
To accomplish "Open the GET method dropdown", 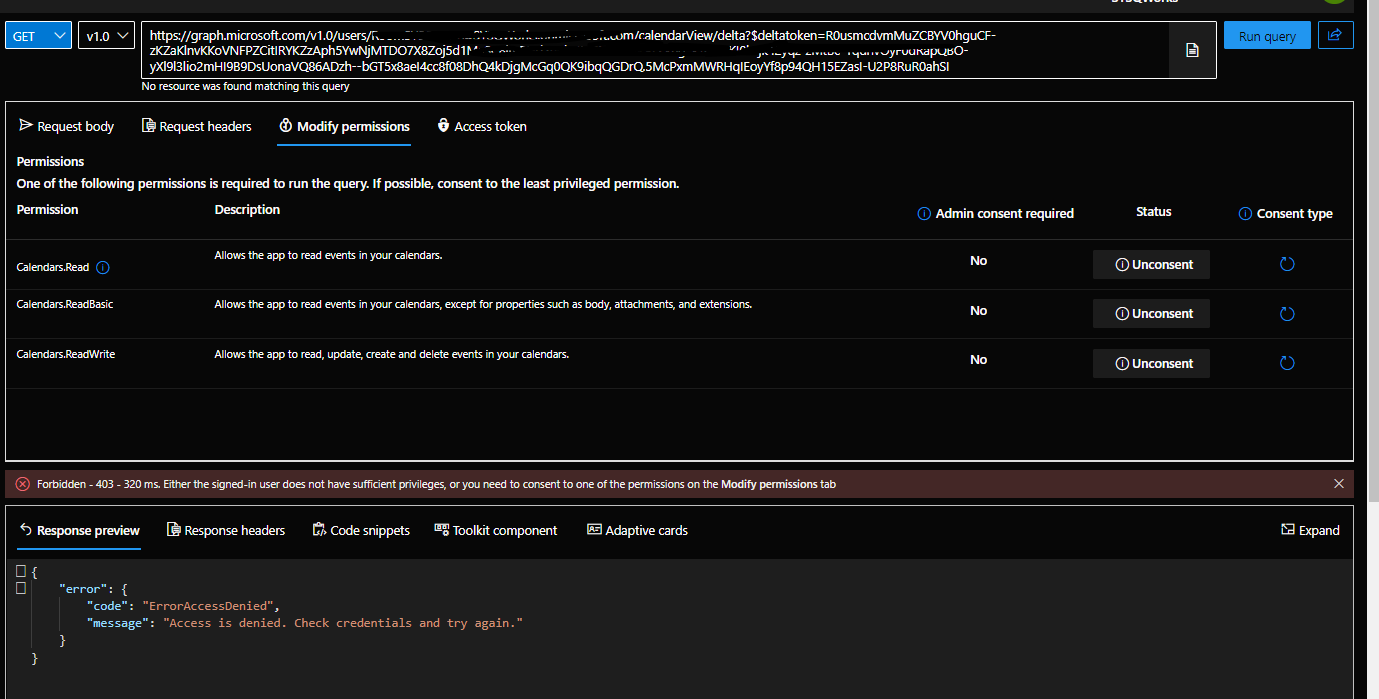I will click(x=38, y=36).
